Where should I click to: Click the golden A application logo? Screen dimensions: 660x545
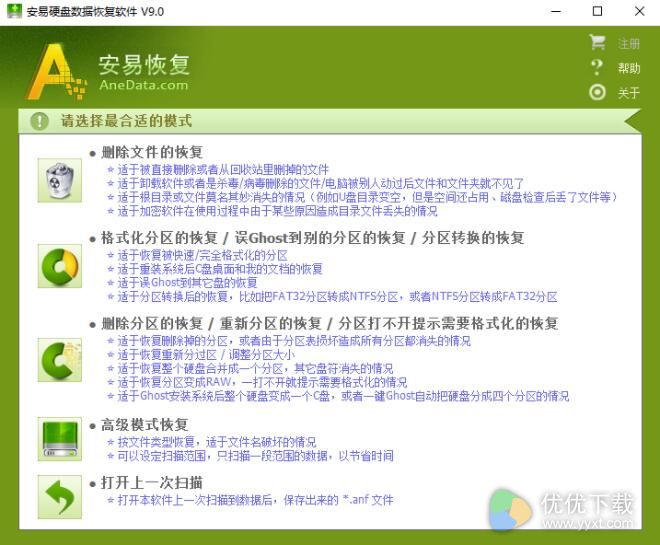pyautogui.click(x=56, y=72)
